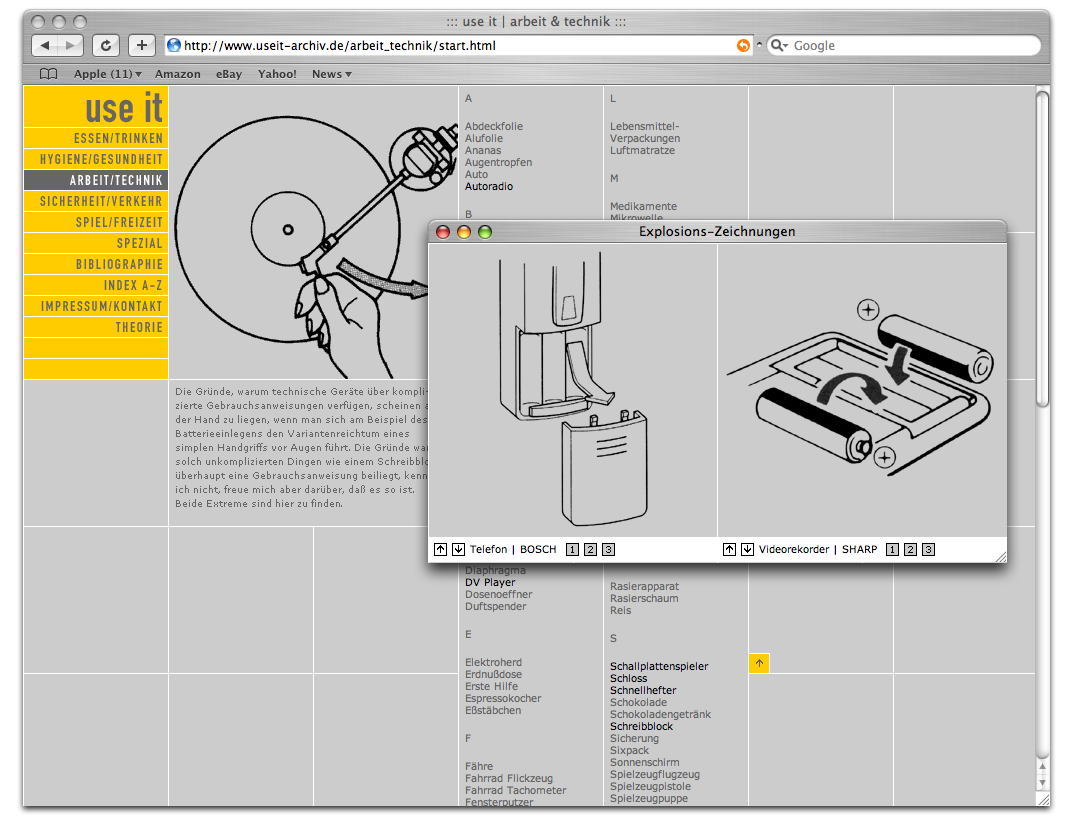Open the ESSEN/TRINKEN section

[x=96, y=138]
